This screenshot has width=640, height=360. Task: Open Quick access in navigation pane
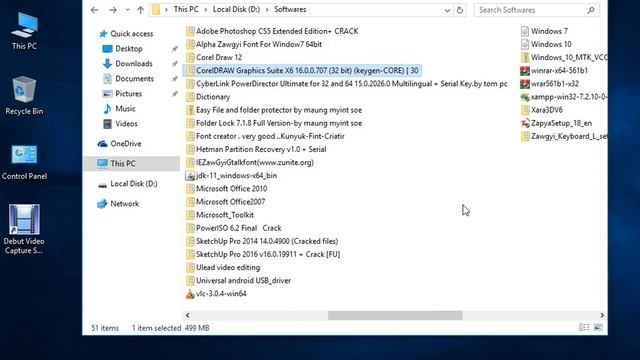(126, 34)
